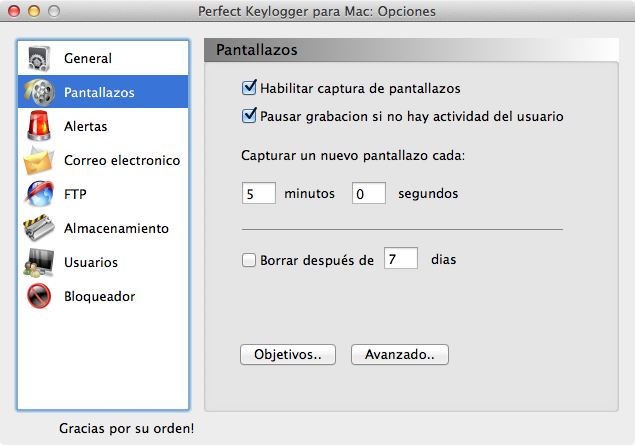The image size is (635, 445).
Task: Go to the Alertas section
Action: [103, 126]
